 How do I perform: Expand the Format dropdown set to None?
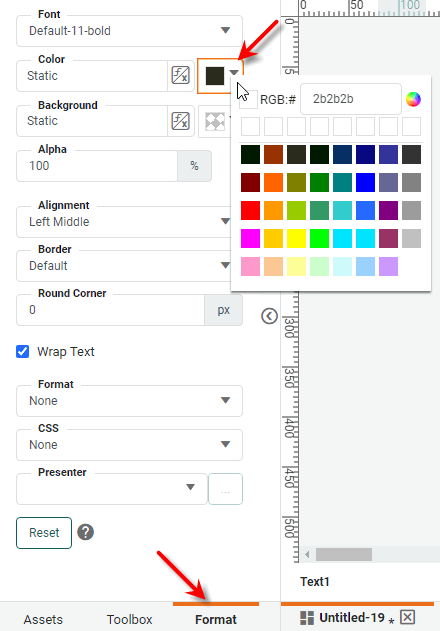129,401
